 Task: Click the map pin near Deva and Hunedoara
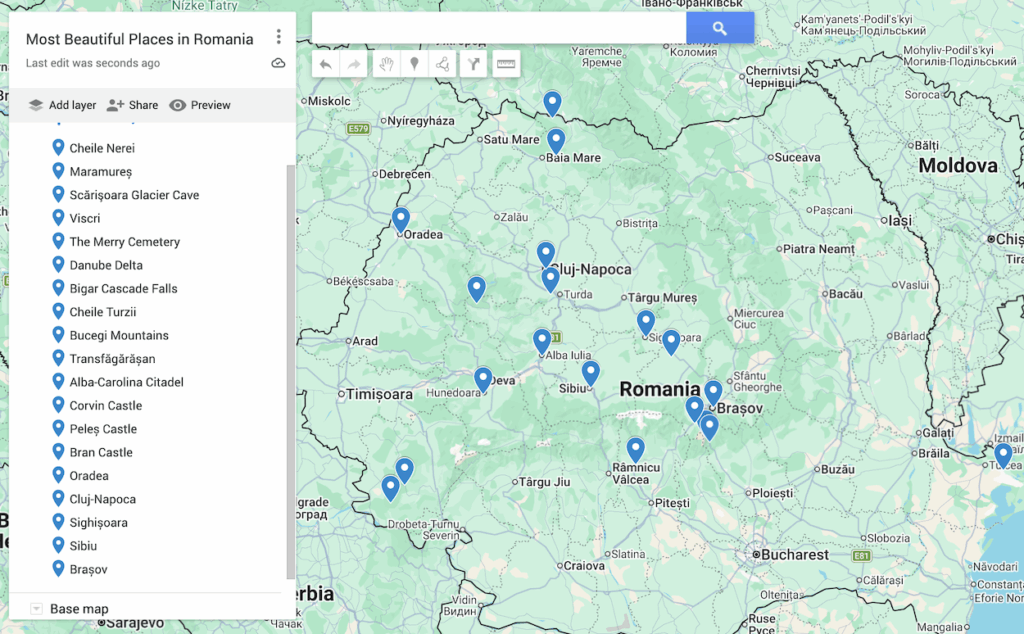(483, 381)
